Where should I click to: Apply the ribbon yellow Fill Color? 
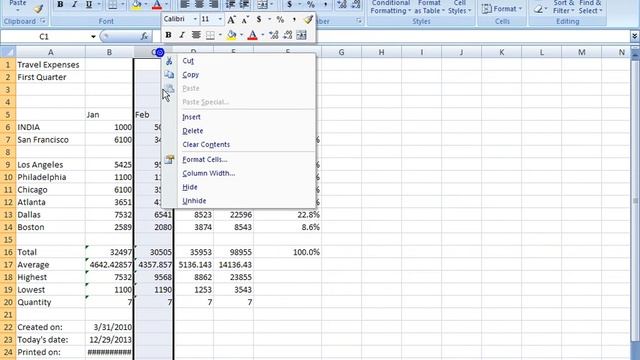[136, 5]
